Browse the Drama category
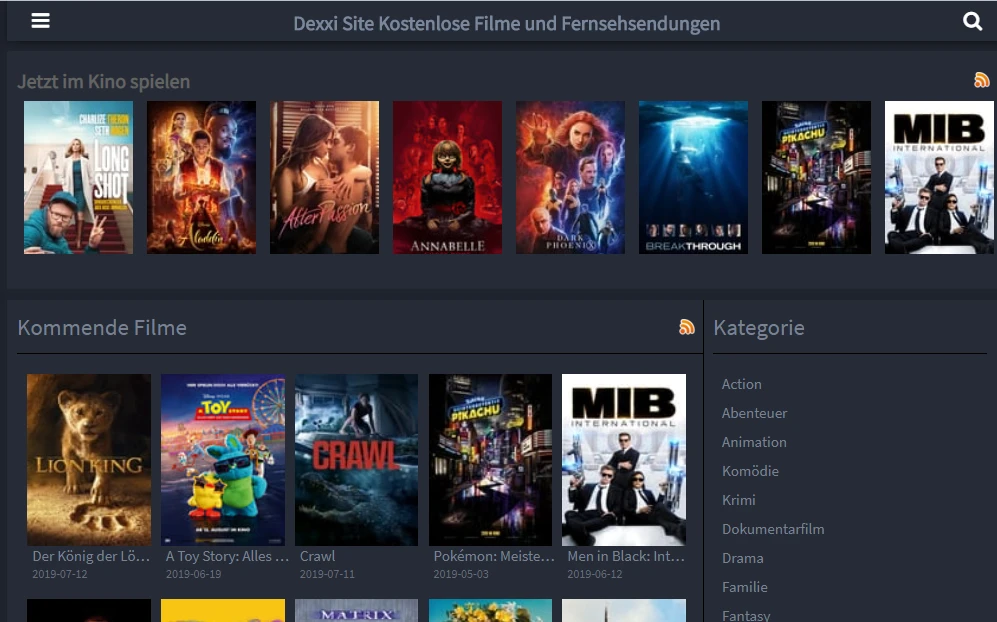Image resolution: width=997 pixels, height=622 pixels. 742,558
